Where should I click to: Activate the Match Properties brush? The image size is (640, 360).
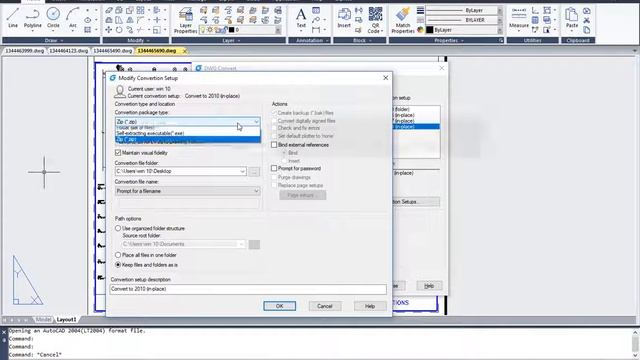click(403, 20)
